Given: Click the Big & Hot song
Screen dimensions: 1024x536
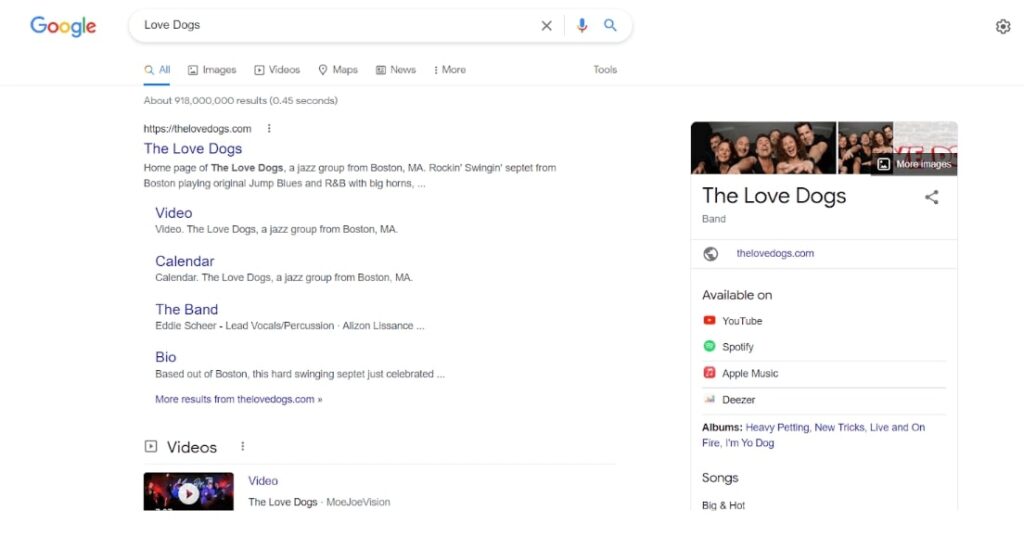Looking at the screenshot, I should (724, 505).
